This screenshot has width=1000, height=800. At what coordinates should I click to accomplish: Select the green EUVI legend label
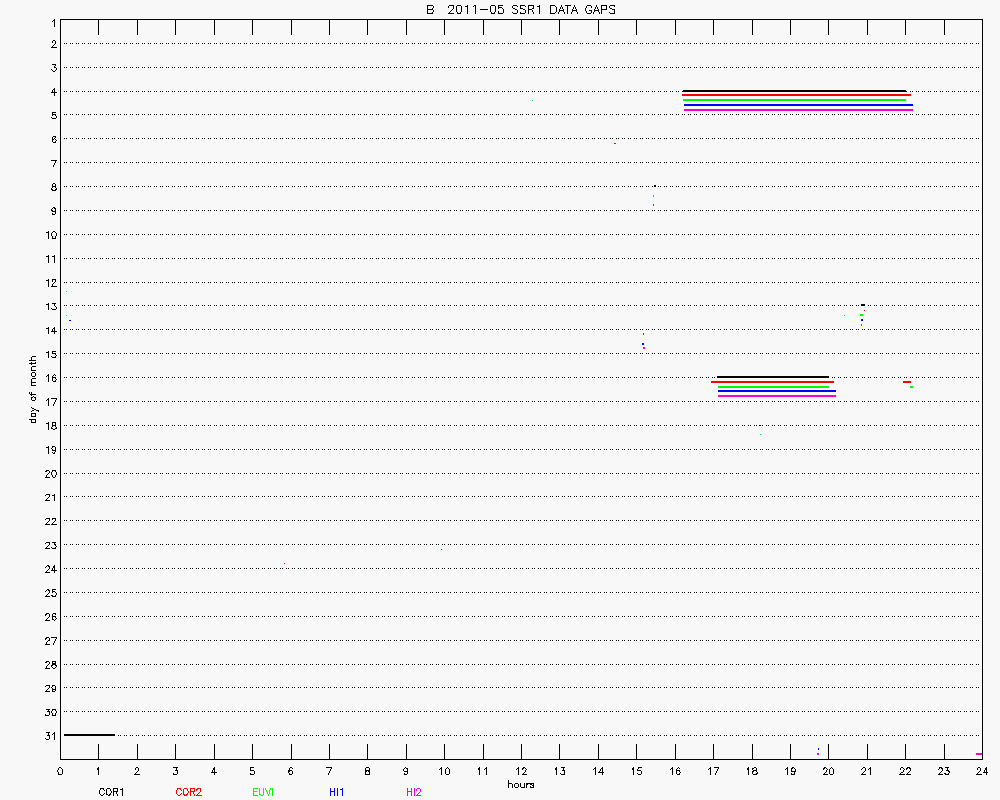[x=263, y=792]
